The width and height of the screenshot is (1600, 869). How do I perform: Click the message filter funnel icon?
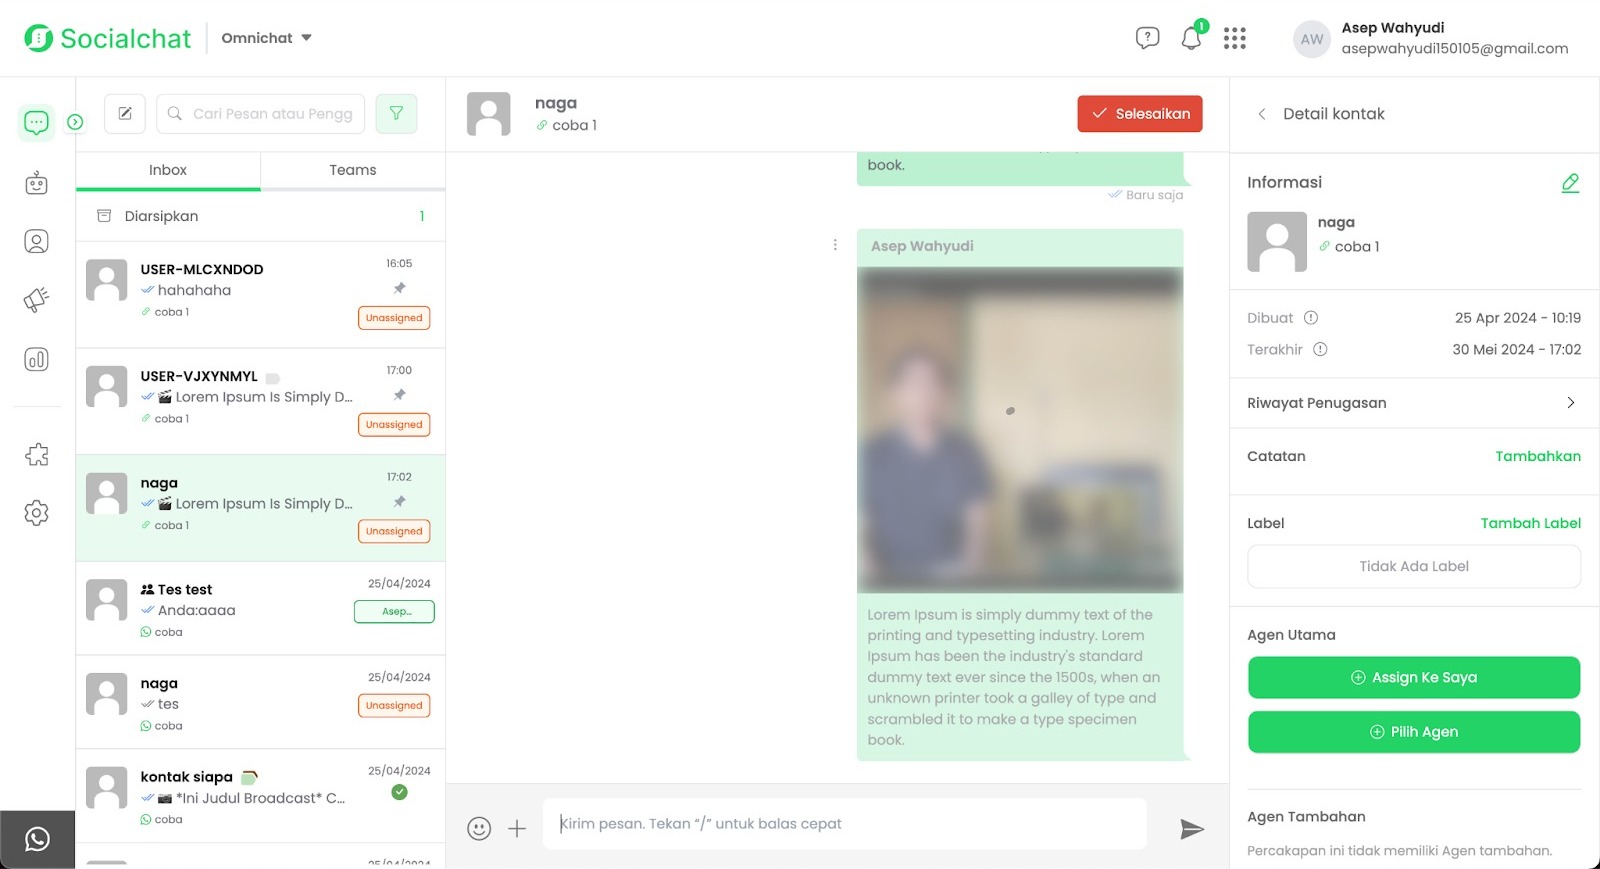point(396,114)
